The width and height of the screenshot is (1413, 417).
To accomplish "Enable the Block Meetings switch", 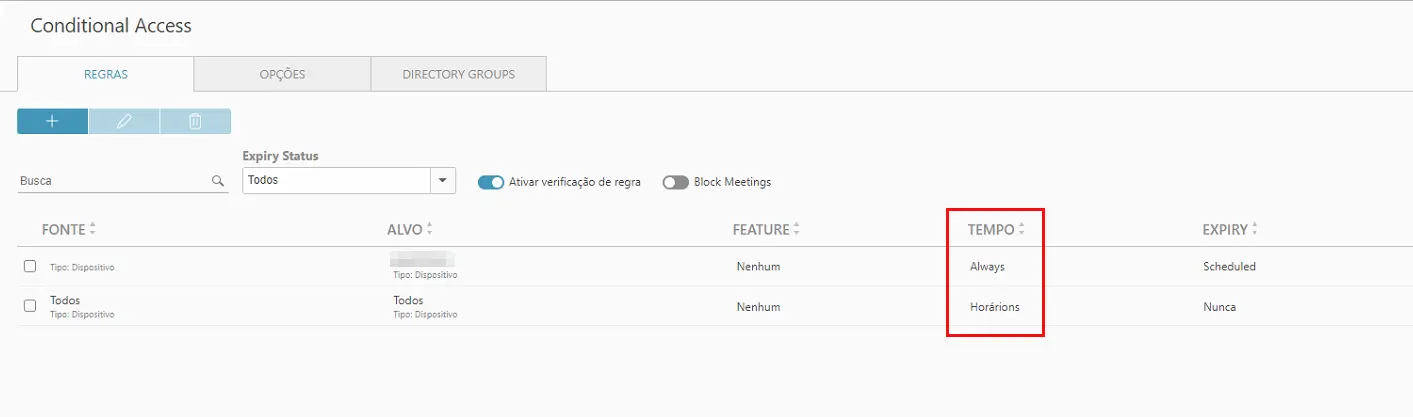I will pyautogui.click(x=676, y=182).
